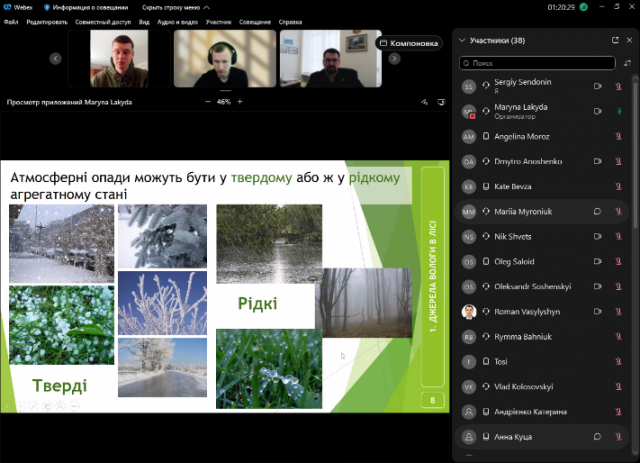This screenshot has width=640, height=463.
Task: Open the Файл menu
Action: click(11, 22)
